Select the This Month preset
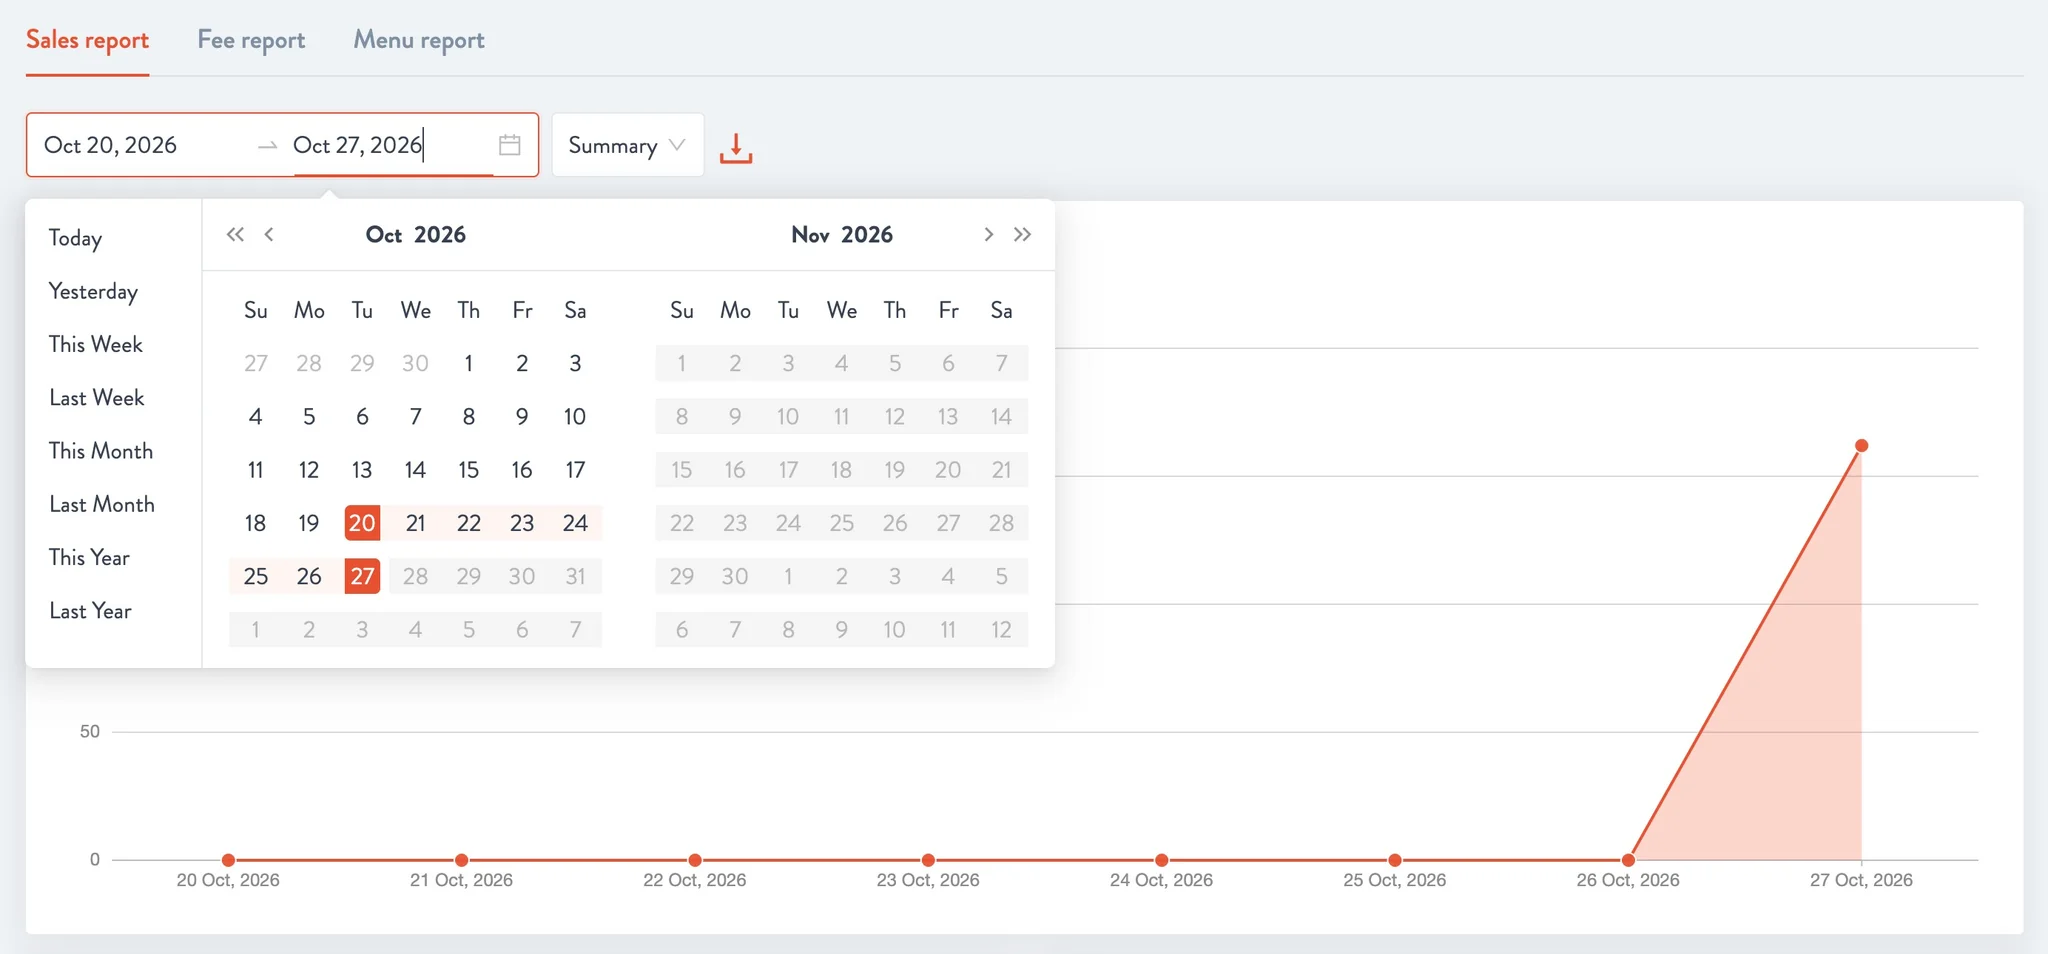Image resolution: width=2048 pixels, height=954 pixels. (x=101, y=451)
